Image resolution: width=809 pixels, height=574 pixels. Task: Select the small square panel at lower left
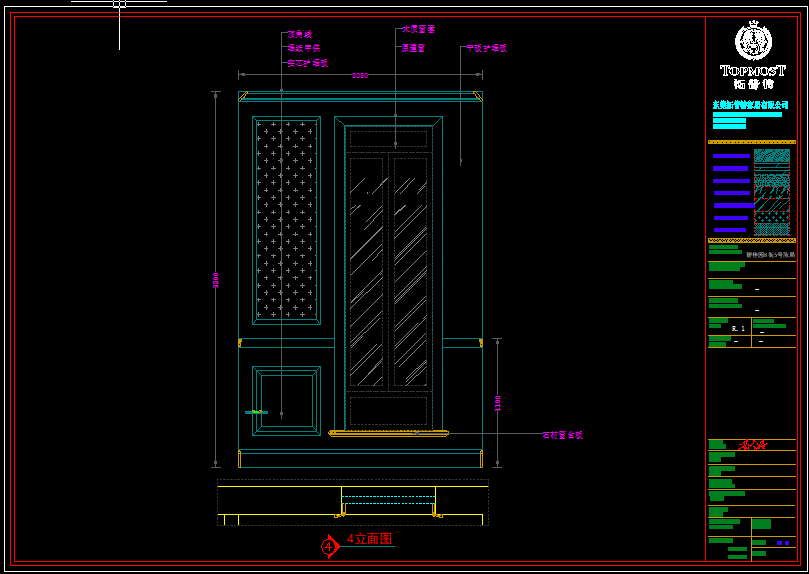click(x=287, y=400)
